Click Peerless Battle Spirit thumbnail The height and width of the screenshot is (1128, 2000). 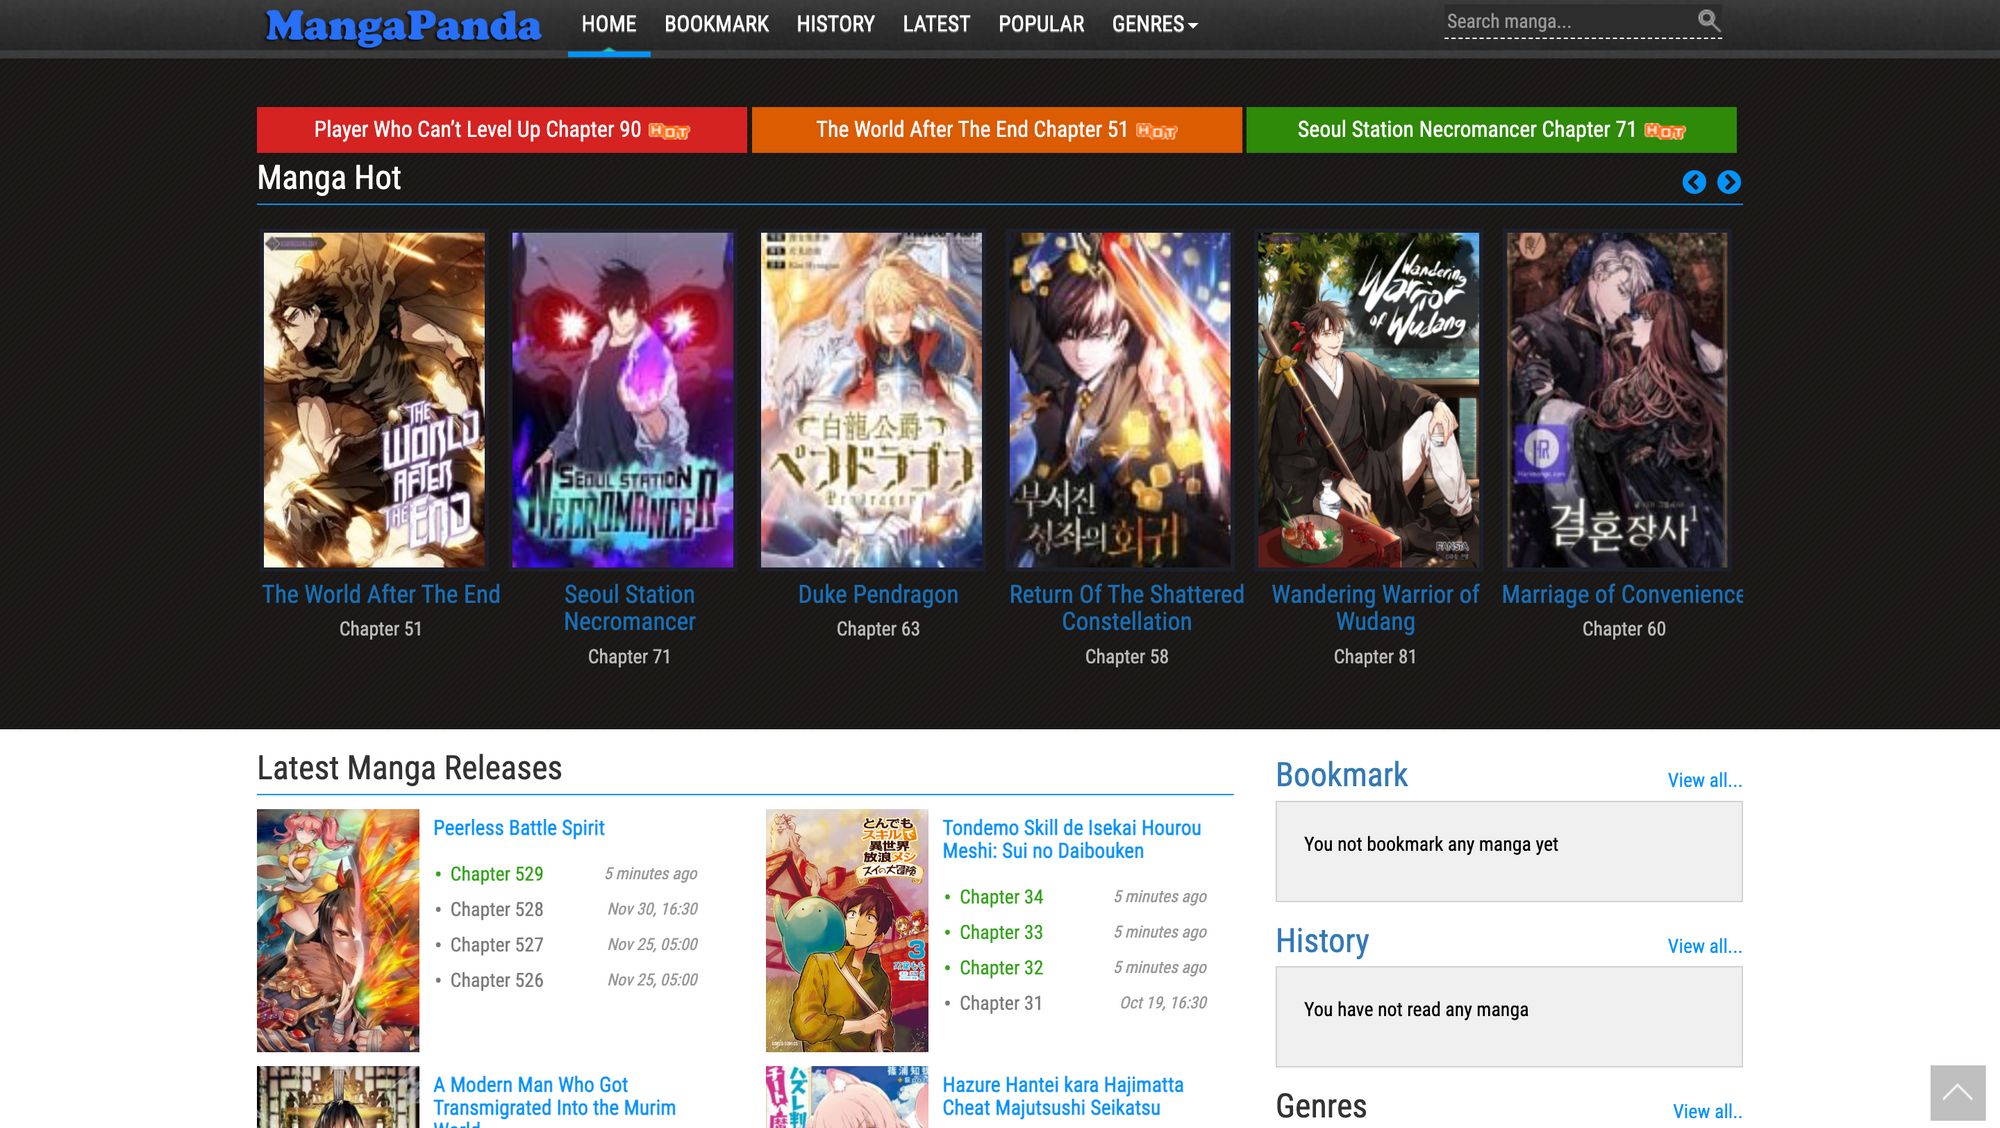click(338, 930)
